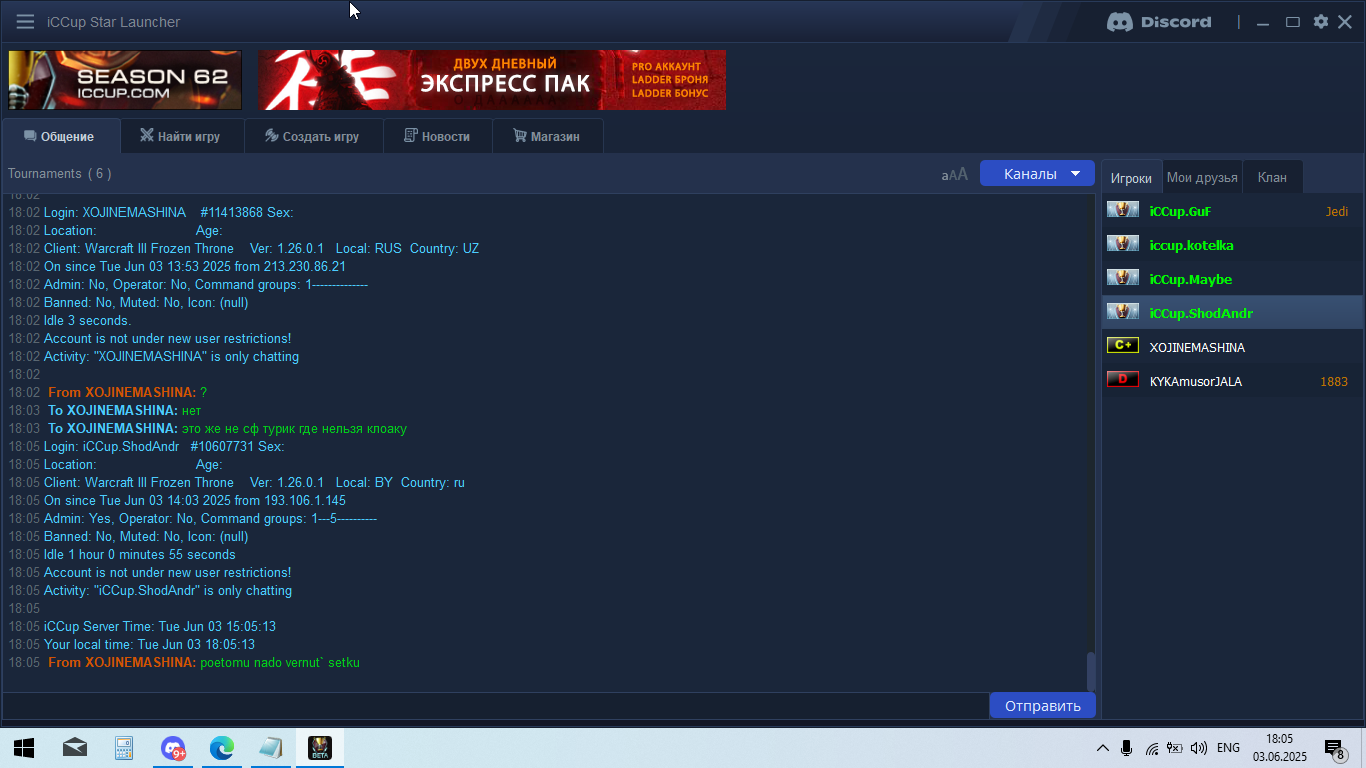The image size is (1366, 768).
Task: Open battery status tray icon
Action: [1175, 748]
